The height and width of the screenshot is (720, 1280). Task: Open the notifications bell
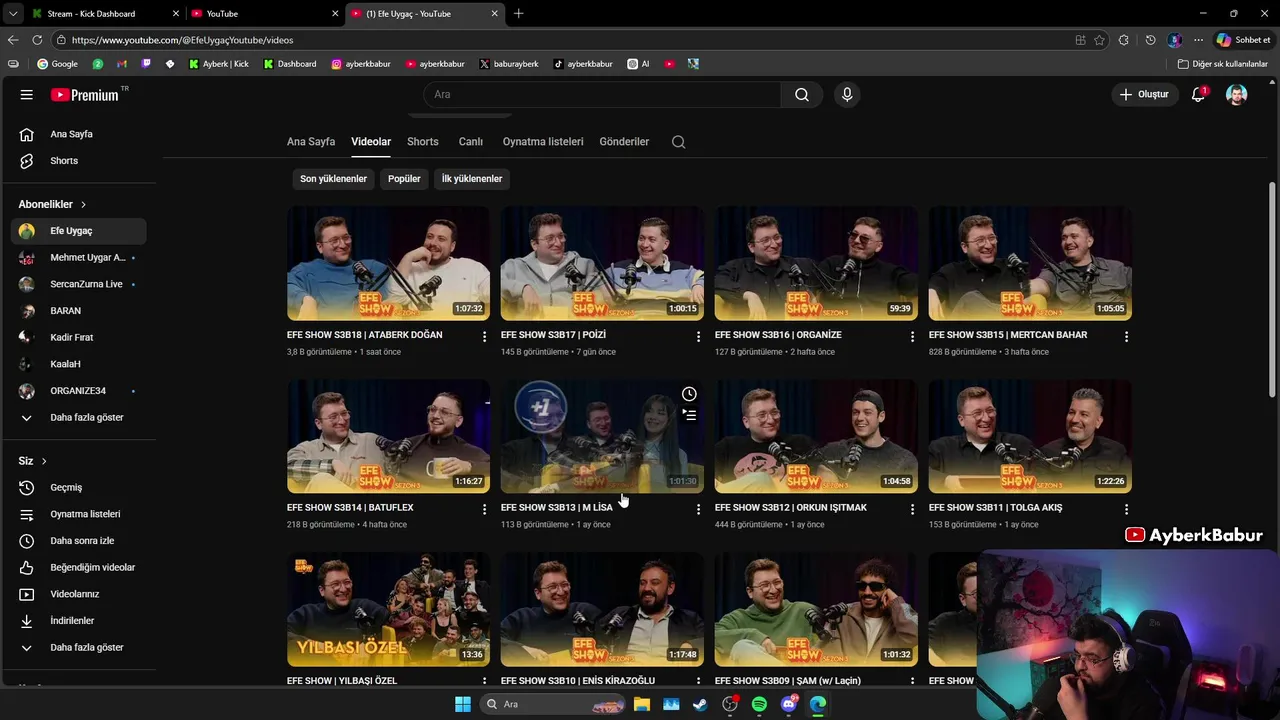[x=1198, y=95]
